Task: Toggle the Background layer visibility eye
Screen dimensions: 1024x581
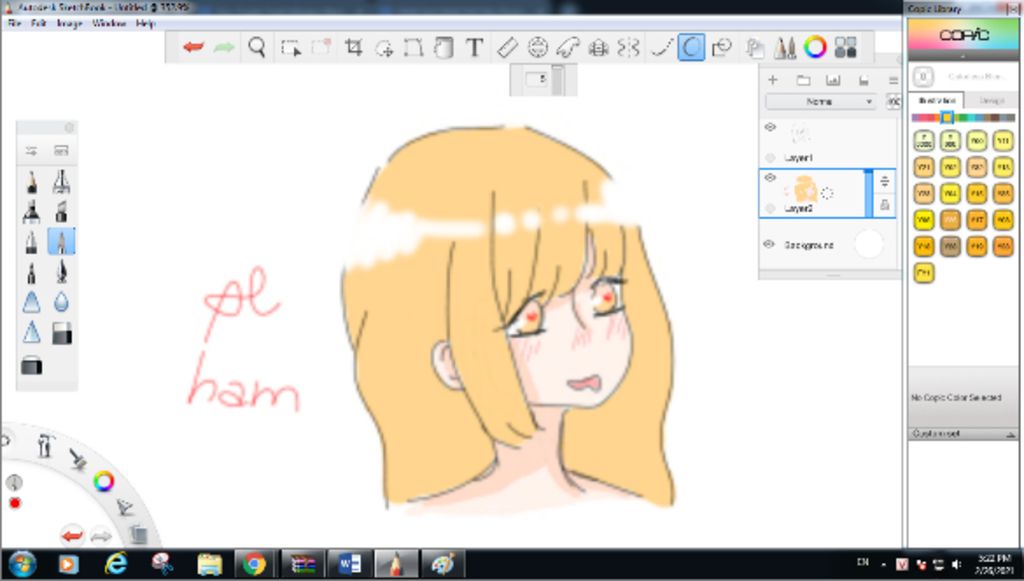Action: point(769,244)
